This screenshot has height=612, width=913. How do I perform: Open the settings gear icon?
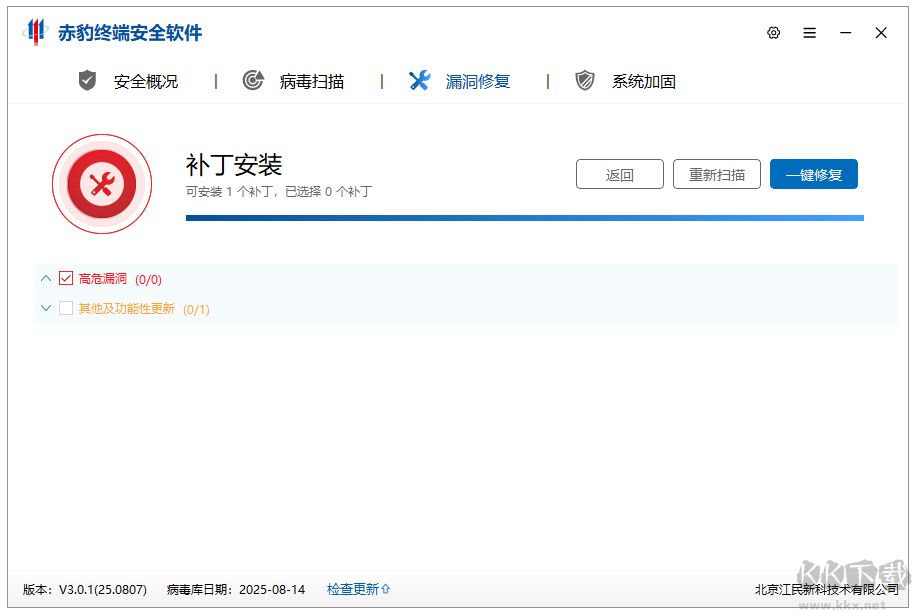click(x=773, y=32)
